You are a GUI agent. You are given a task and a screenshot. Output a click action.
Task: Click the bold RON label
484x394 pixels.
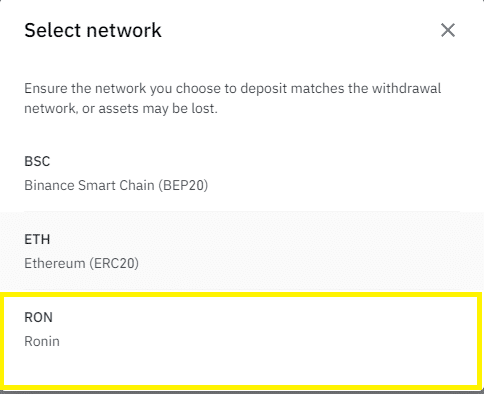tap(38, 317)
